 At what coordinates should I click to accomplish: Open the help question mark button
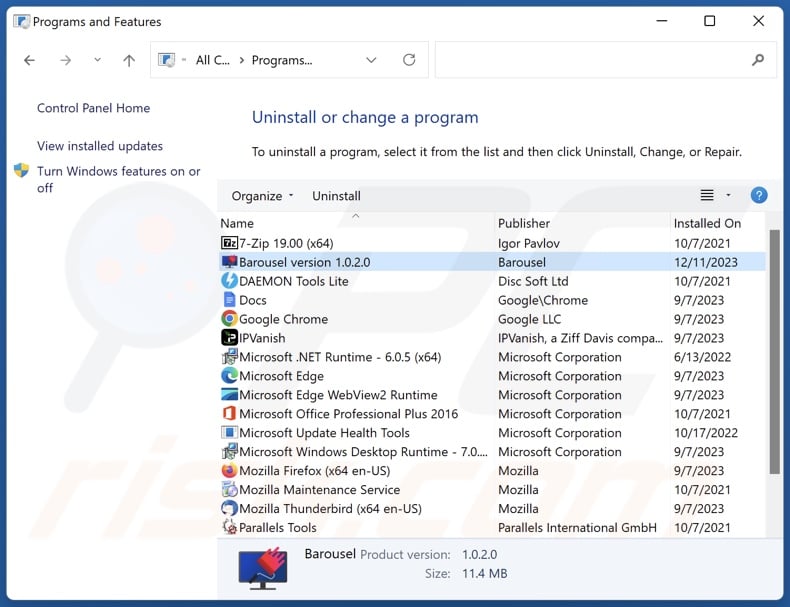[x=759, y=195]
